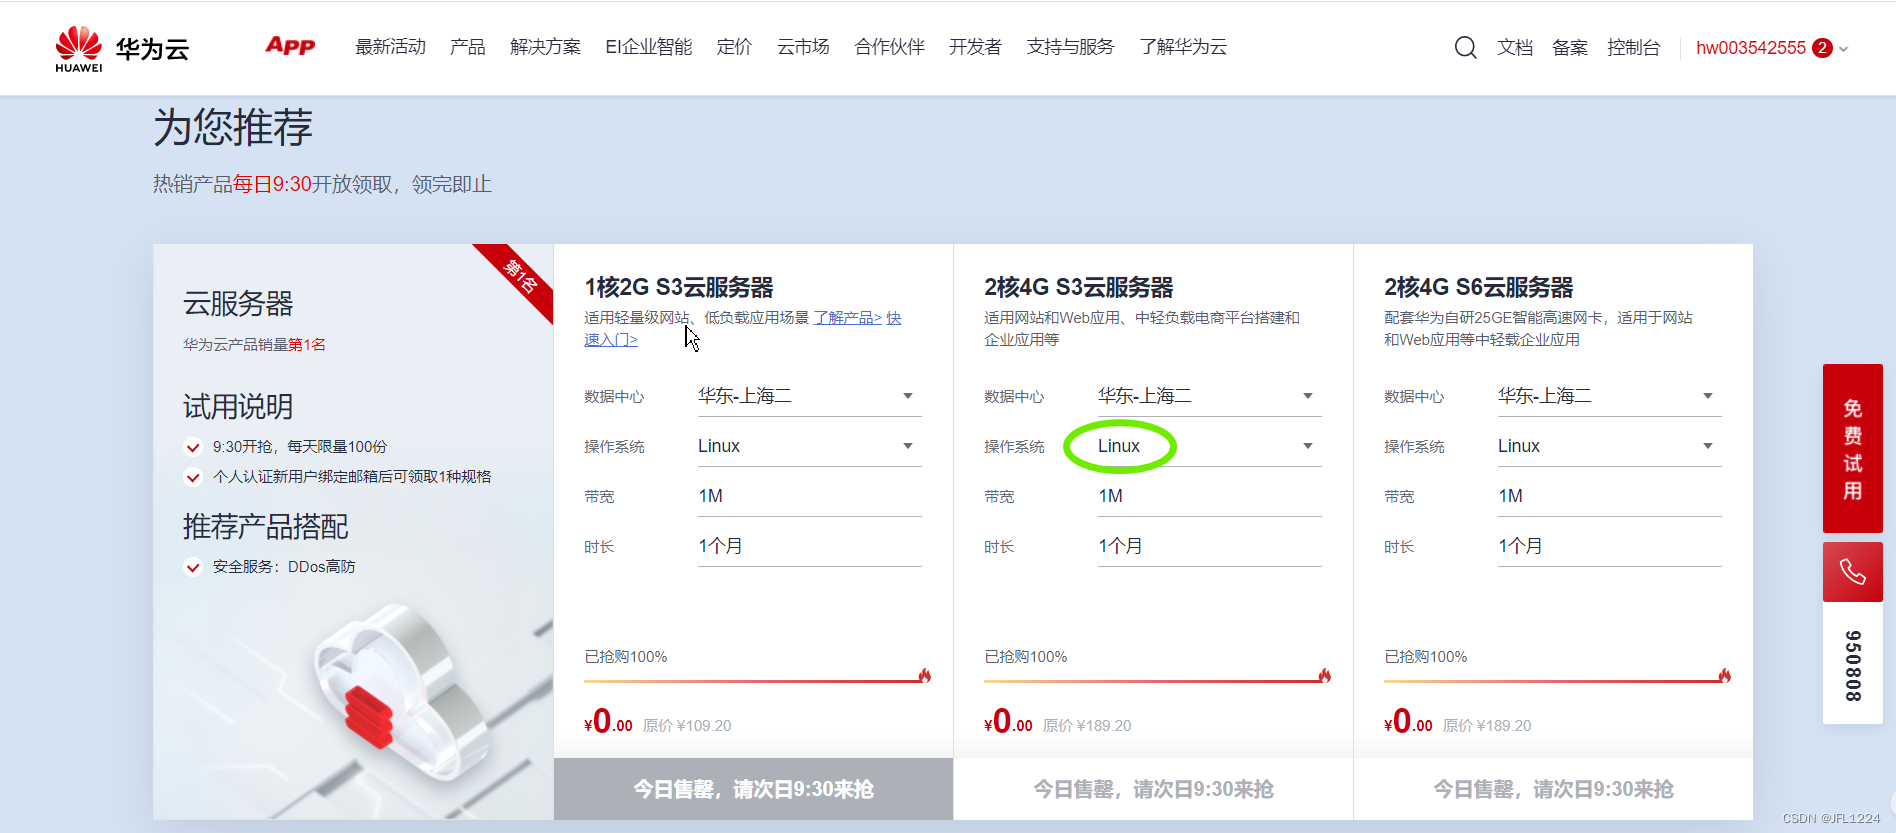Click the 1M bandwidth field on 1核2G S3 card
The image size is (1896, 833).
[809, 496]
